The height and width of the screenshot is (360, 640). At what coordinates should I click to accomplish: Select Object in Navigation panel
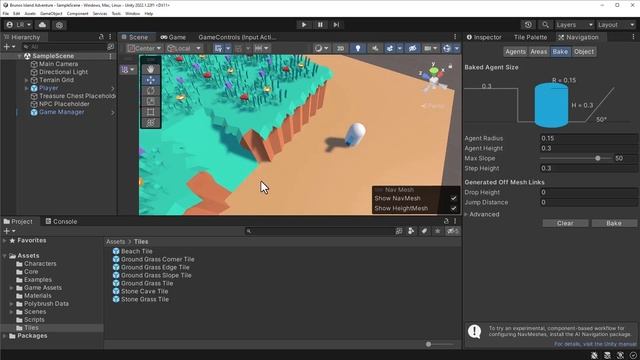click(584, 52)
